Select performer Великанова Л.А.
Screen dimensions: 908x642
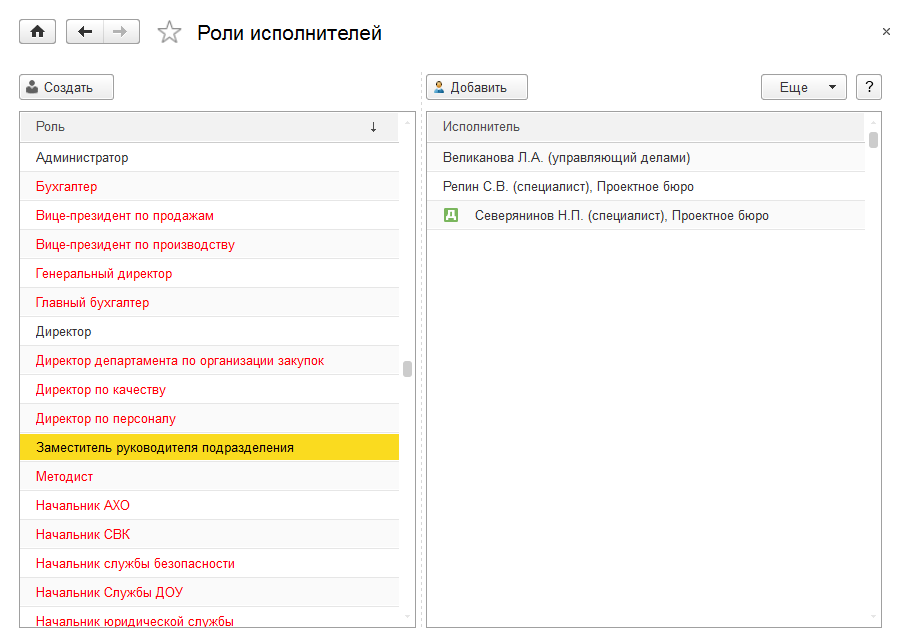click(566, 157)
